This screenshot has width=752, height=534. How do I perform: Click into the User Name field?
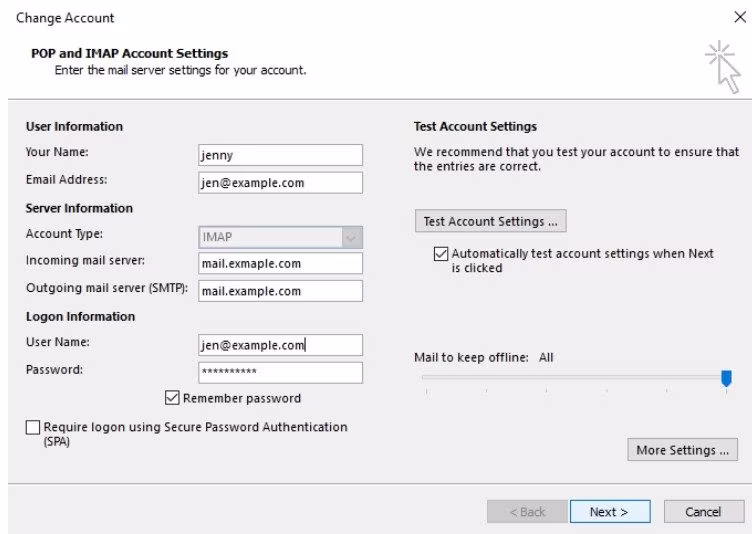(280, 345)
